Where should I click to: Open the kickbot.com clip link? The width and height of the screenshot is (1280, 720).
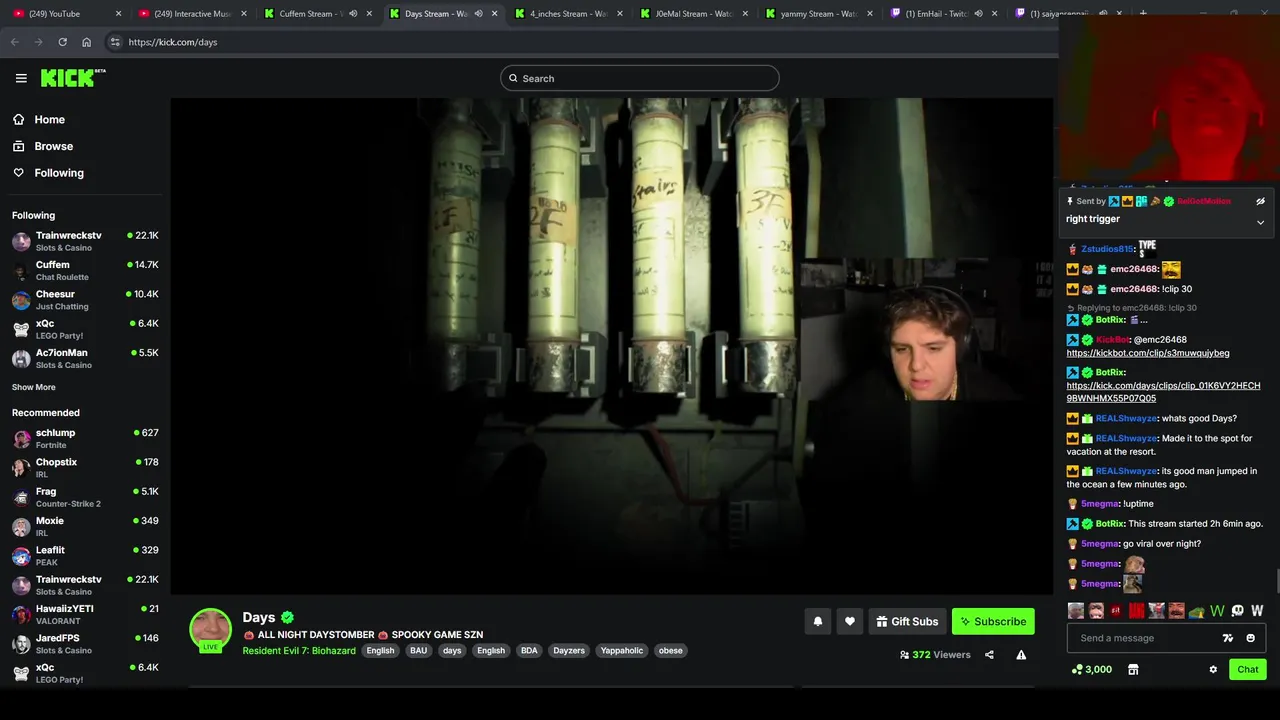pyautogui.click(x=1148, y=353)
